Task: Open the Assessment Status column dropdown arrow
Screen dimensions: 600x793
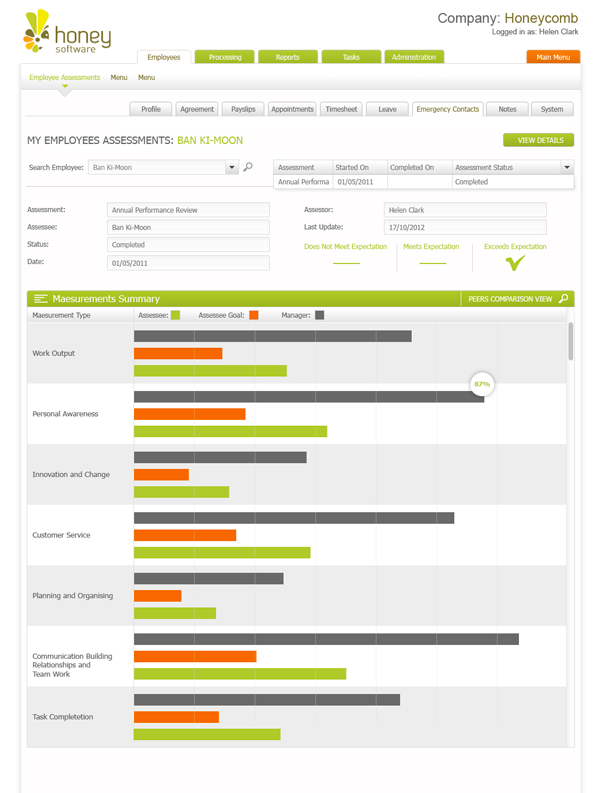Action: tap(567, 168)
